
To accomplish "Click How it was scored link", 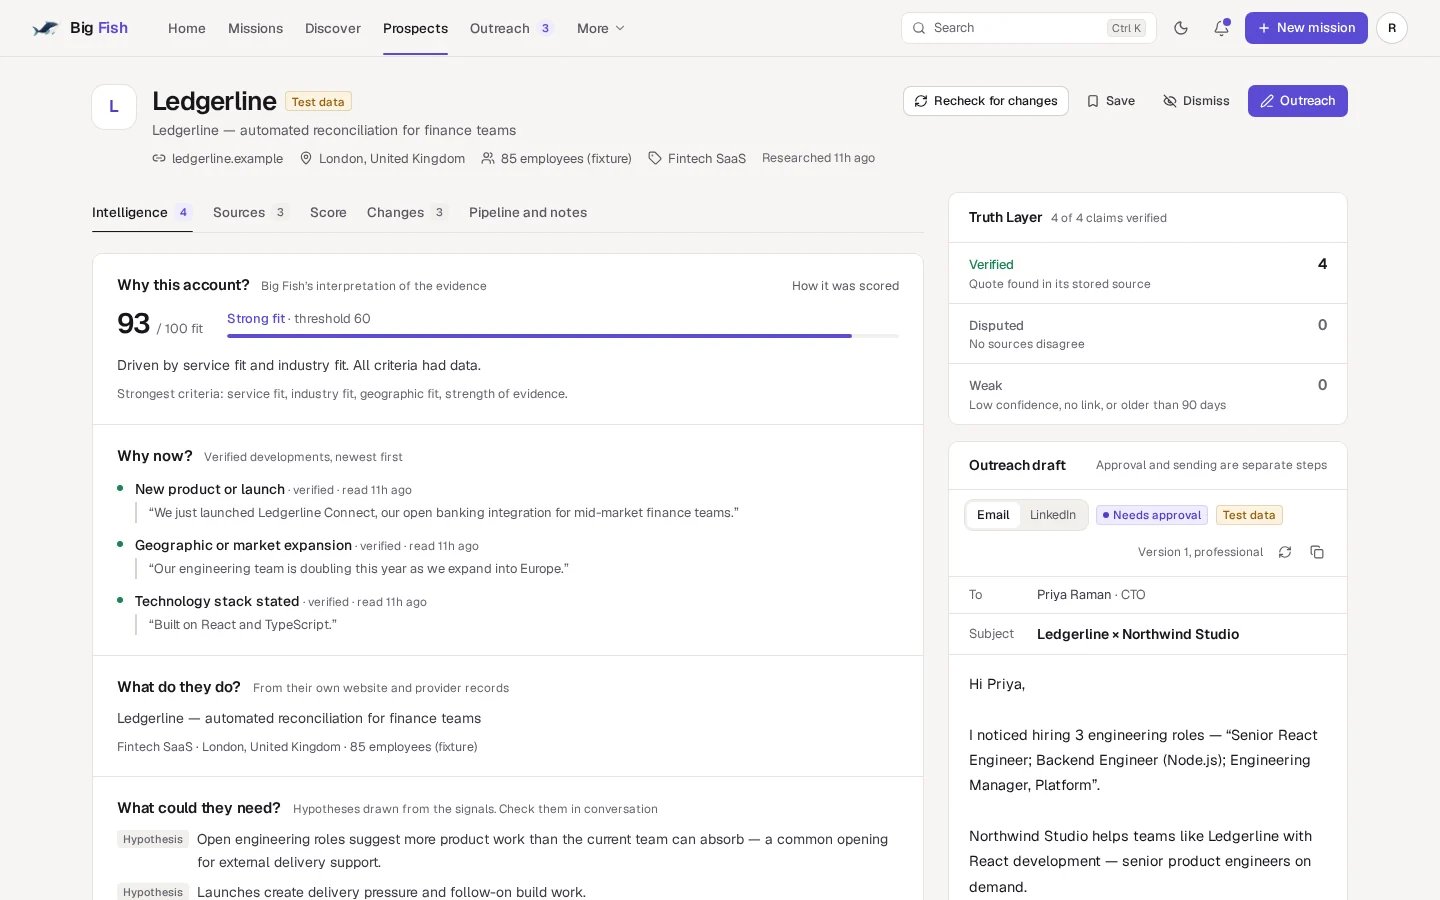I will (x=845, y=286).
